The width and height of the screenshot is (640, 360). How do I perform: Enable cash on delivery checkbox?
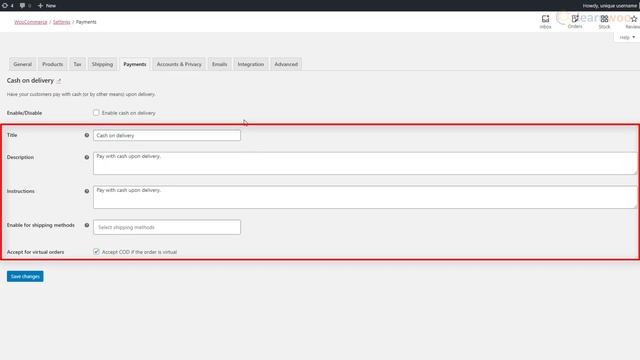[96, 113]
